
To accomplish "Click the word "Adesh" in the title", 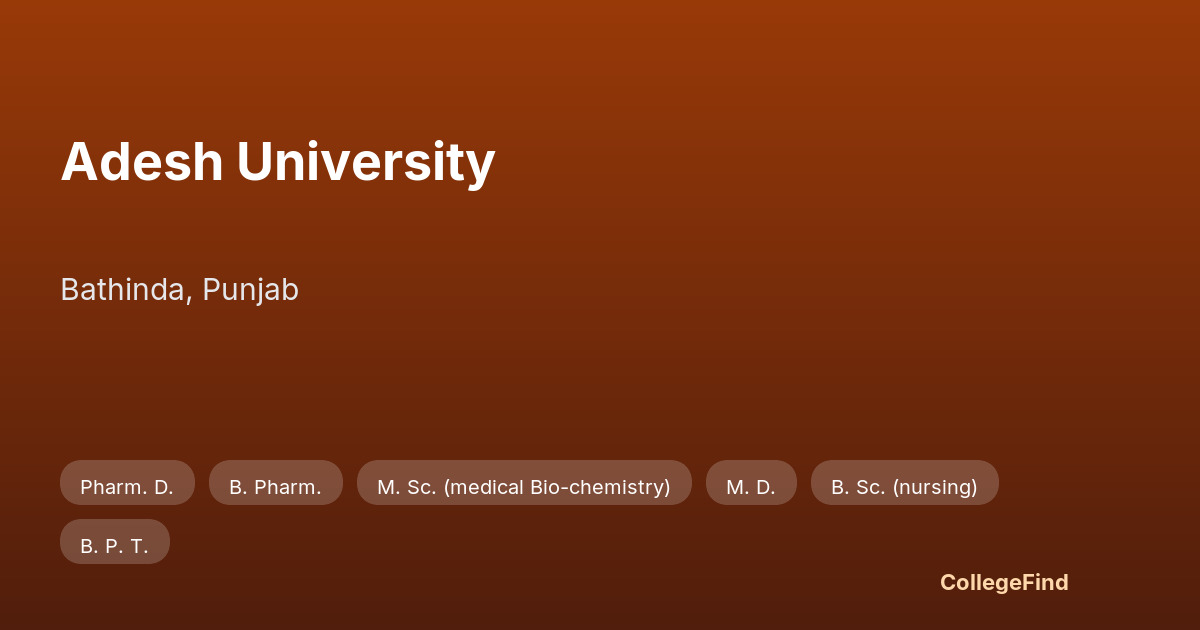I will click(x=141, y=161).
